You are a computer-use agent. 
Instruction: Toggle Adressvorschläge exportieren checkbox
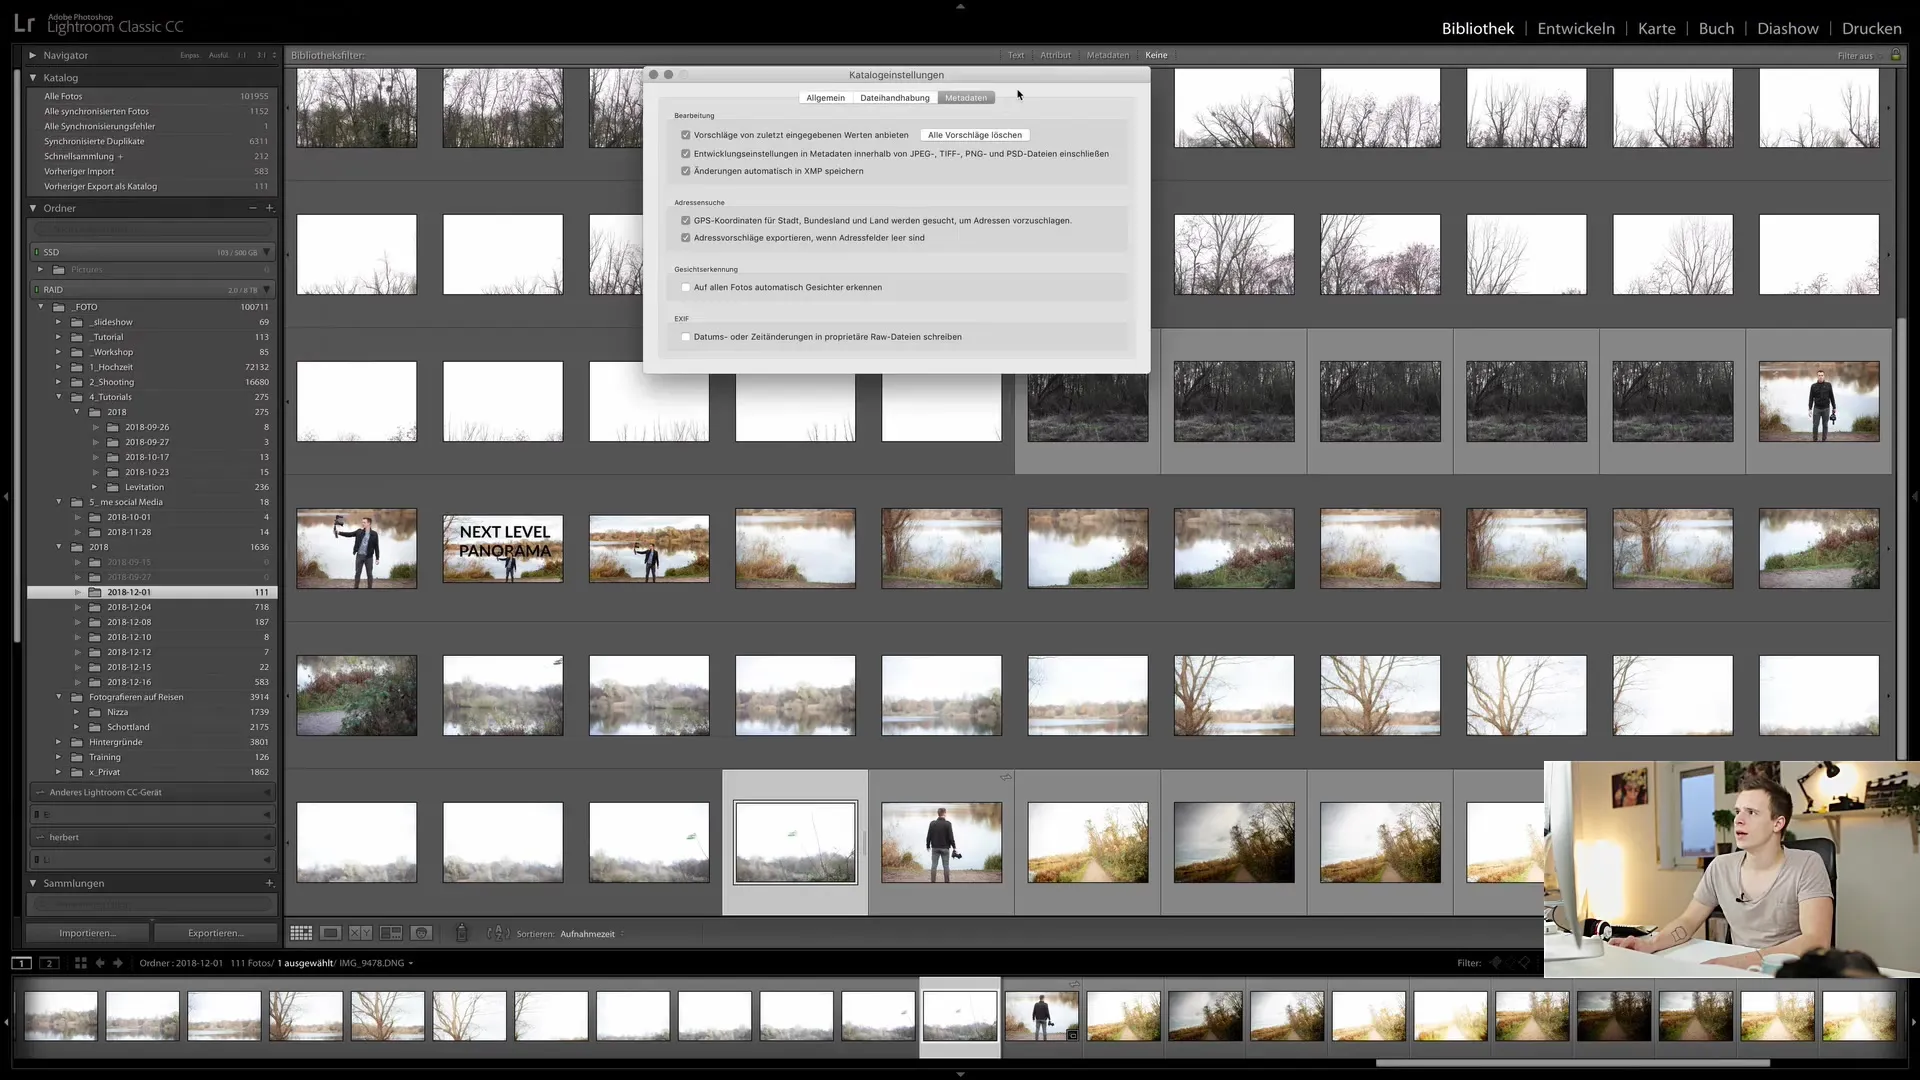(686, 238)
